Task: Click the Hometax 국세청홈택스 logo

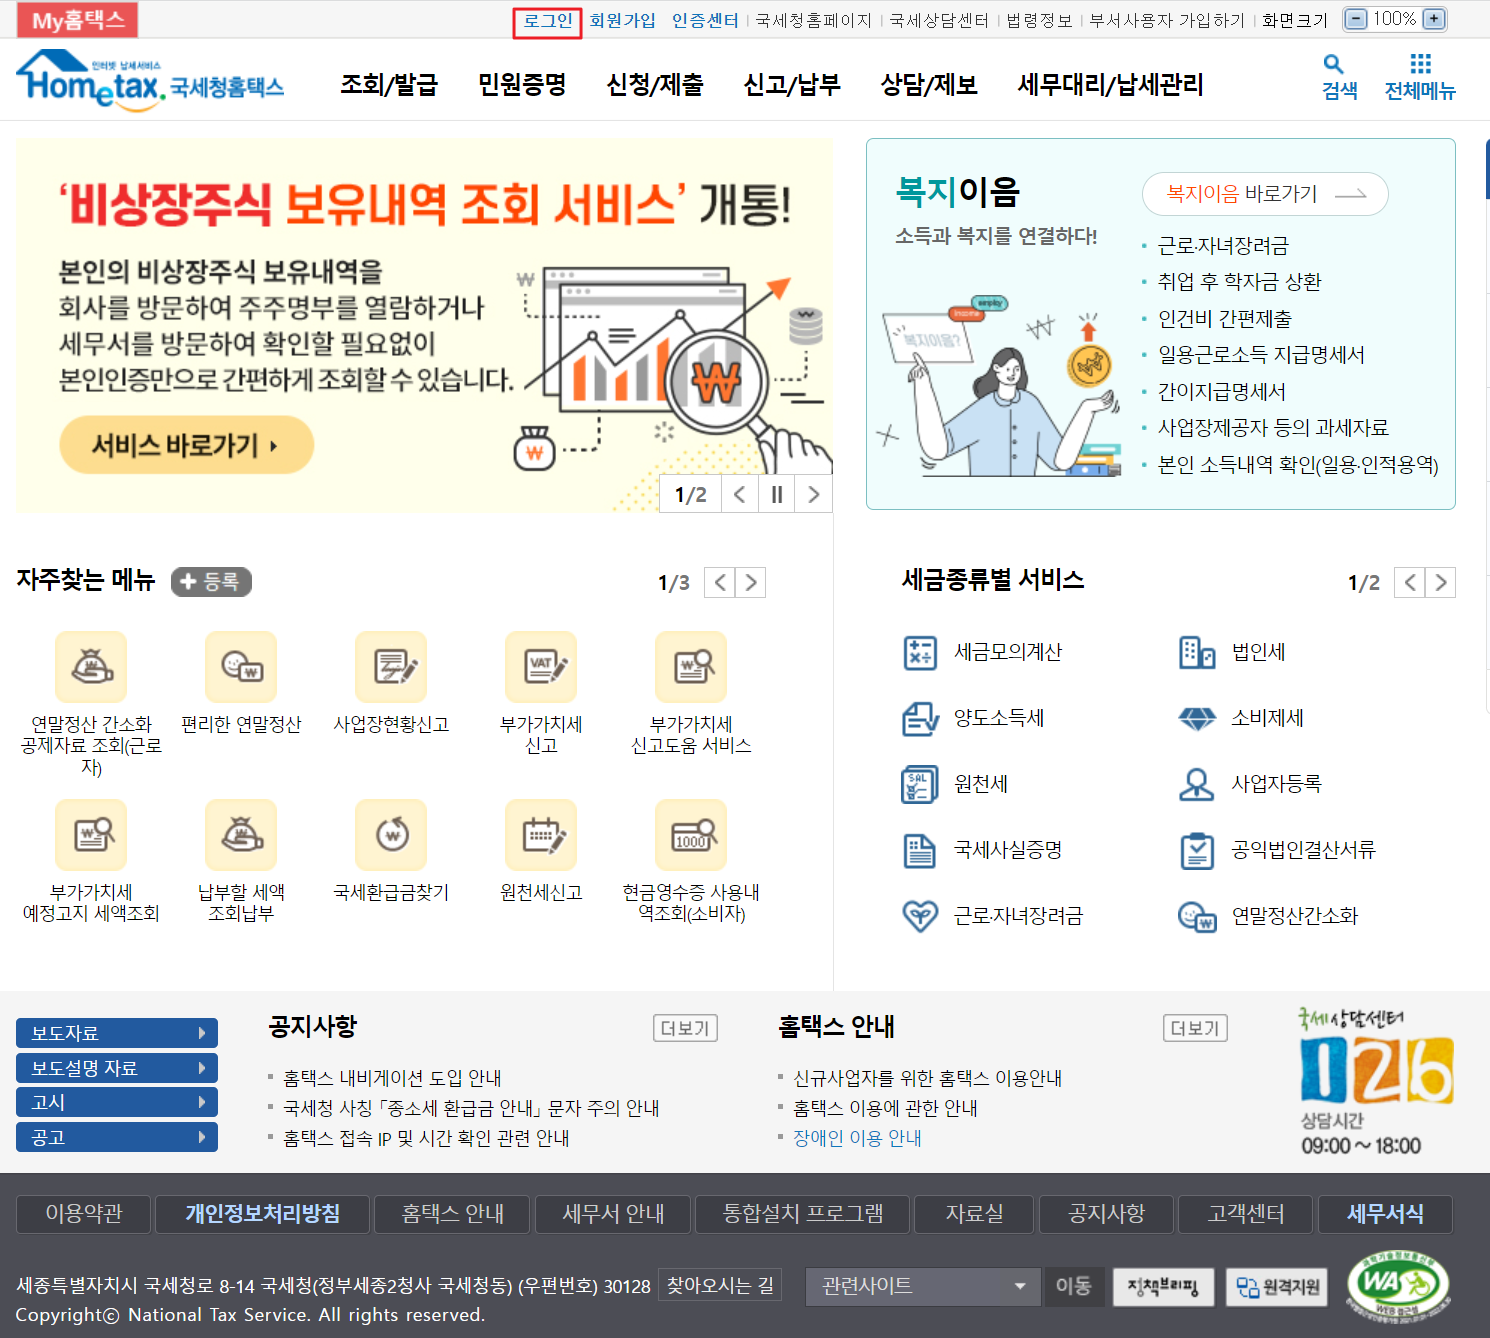Action: (150, 80)
